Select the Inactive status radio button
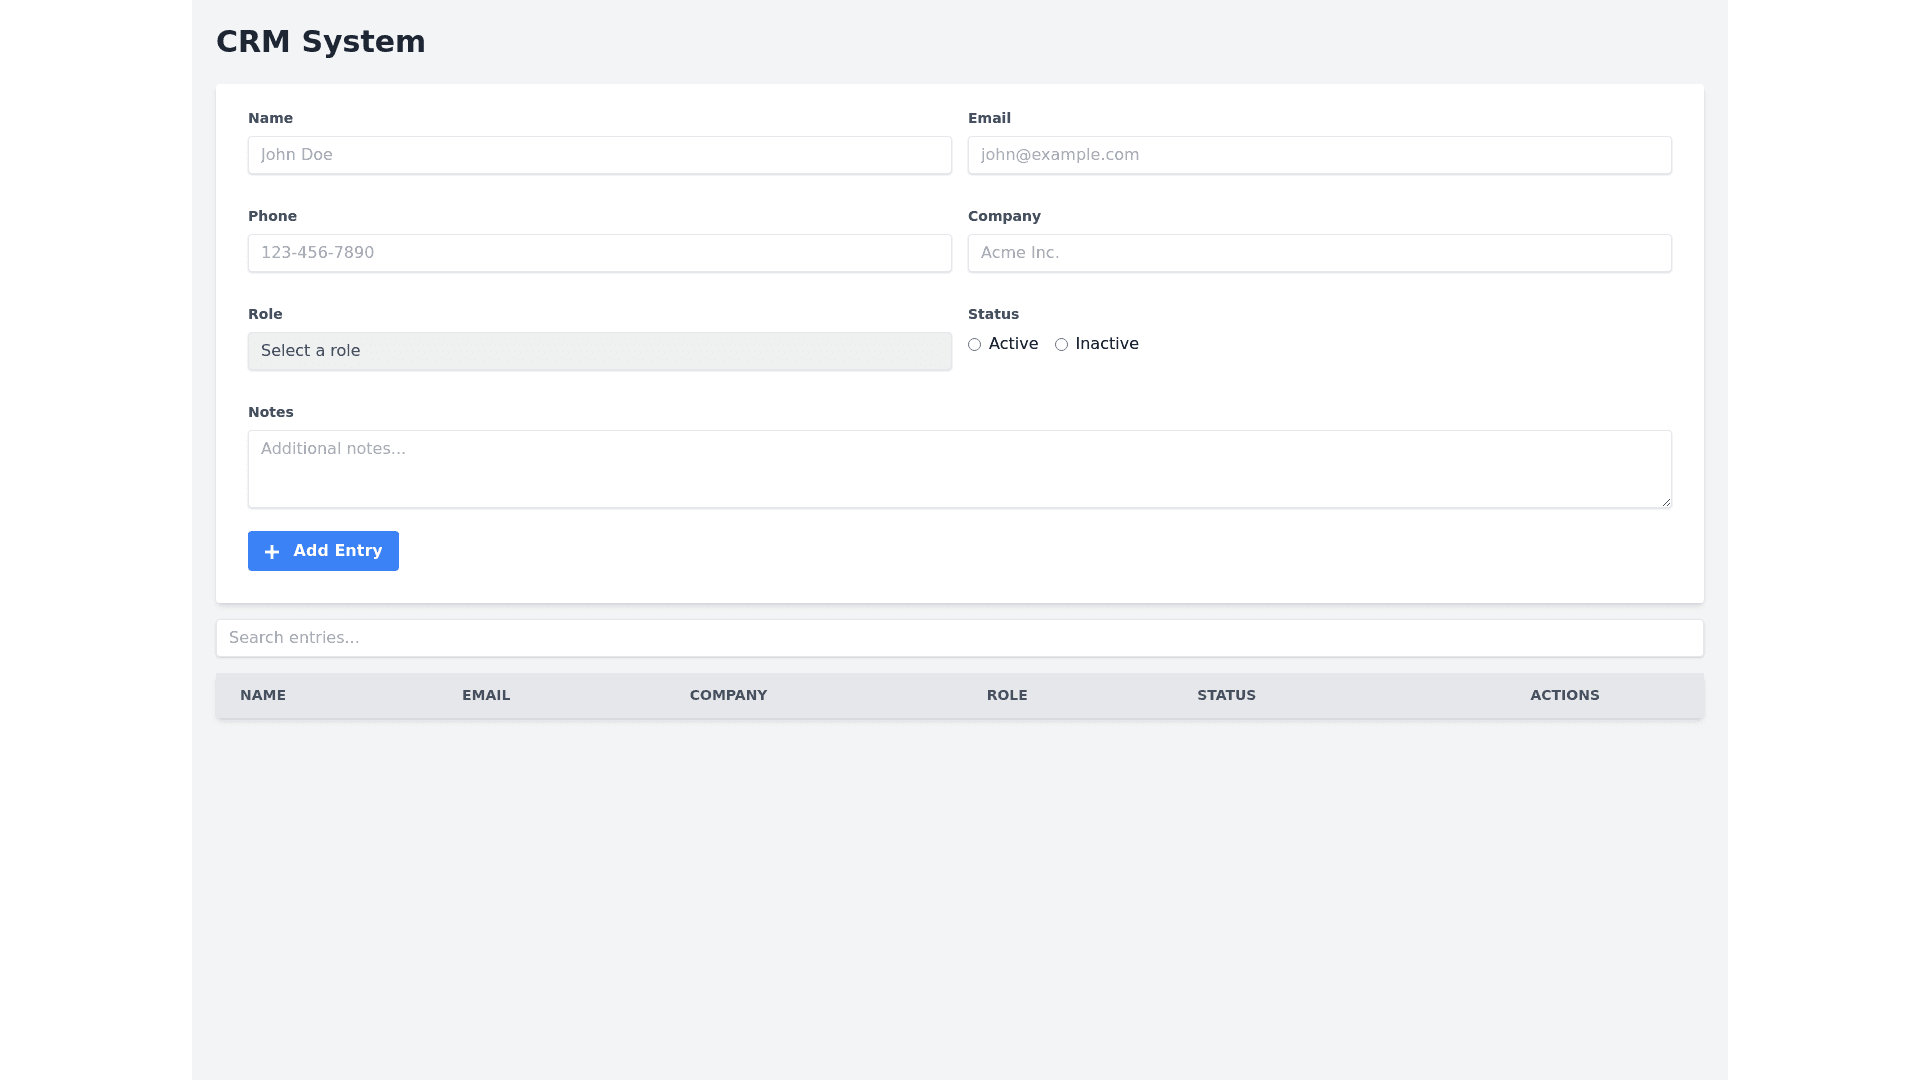 (x=1061, y=345)
